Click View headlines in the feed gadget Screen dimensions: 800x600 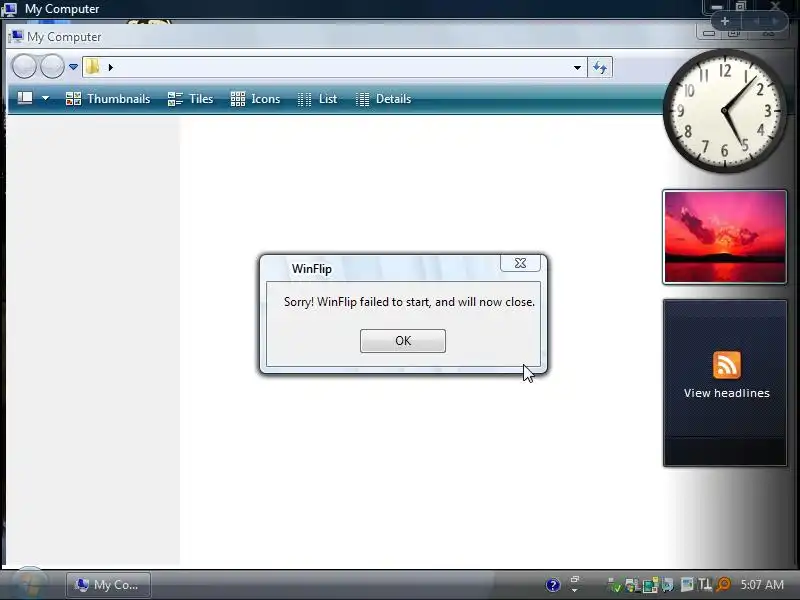click(x=727, y=393)
